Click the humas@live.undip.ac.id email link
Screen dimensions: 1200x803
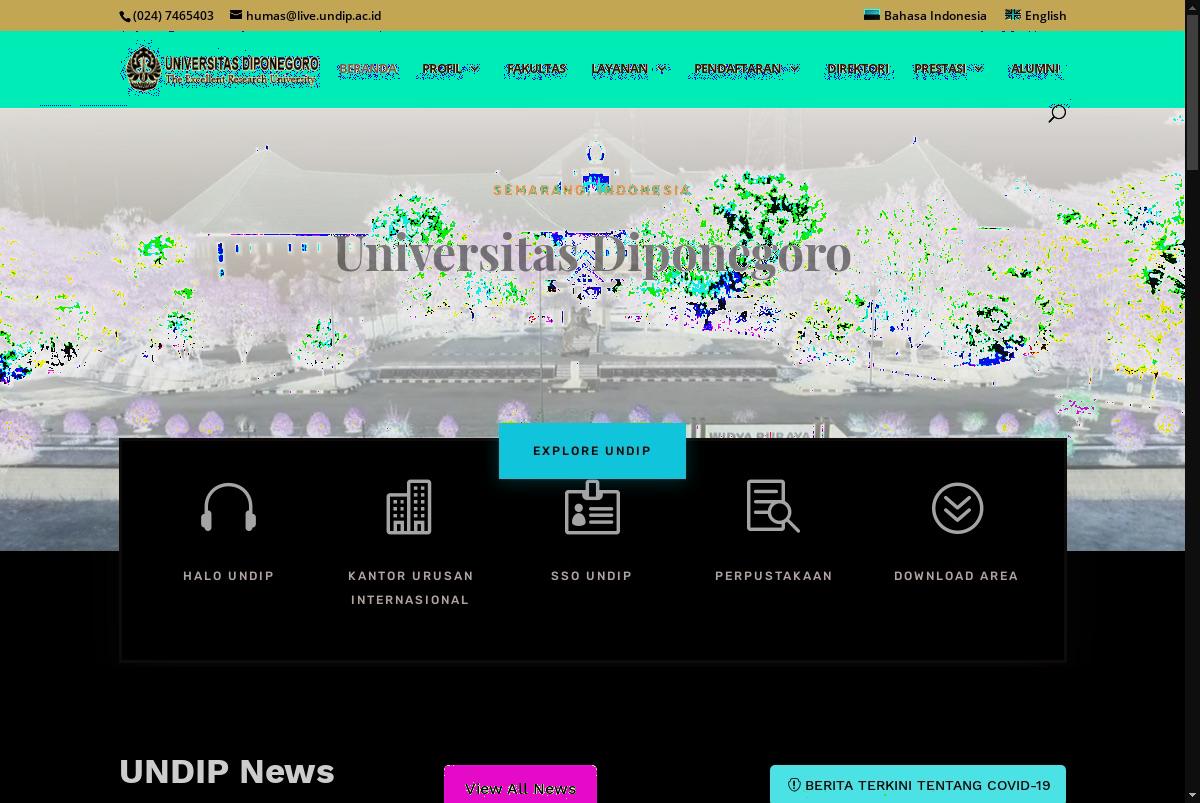[x=313, y=15]
